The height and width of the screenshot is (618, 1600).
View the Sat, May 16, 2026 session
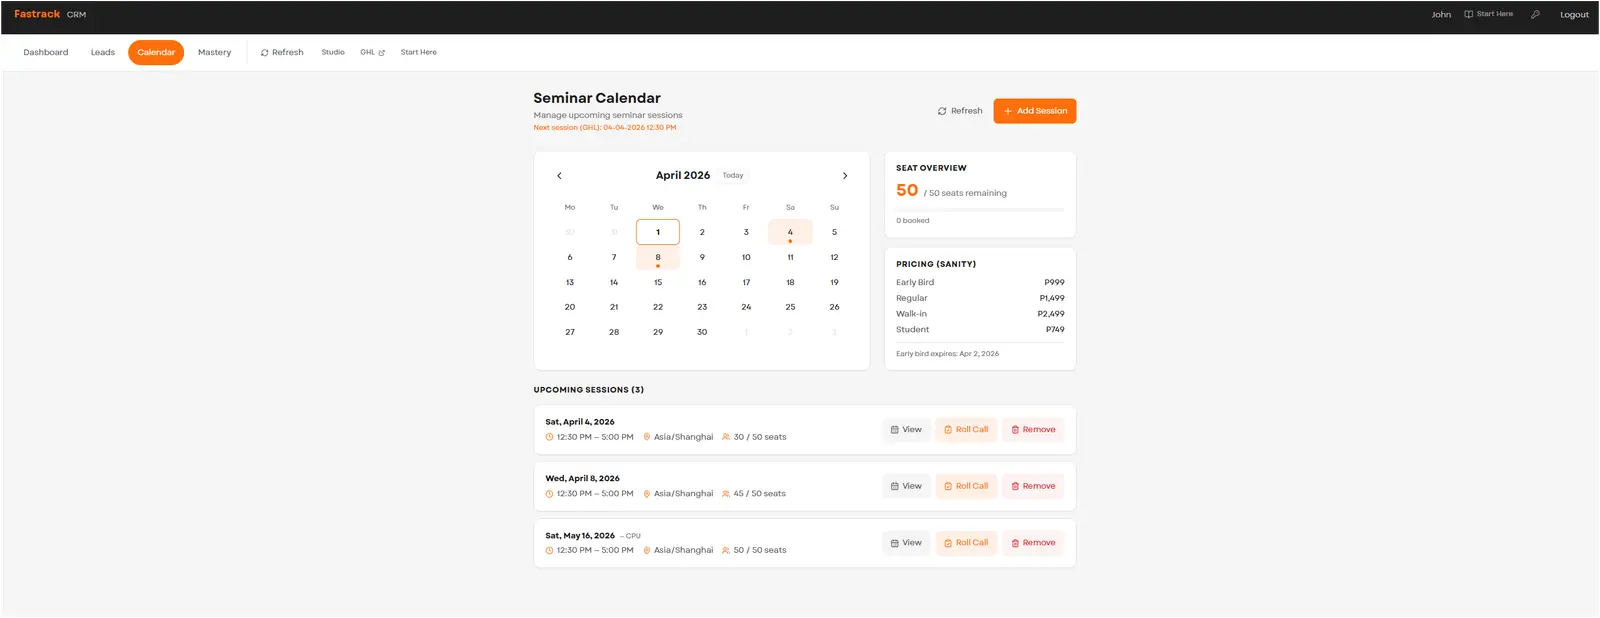point(906,543)
